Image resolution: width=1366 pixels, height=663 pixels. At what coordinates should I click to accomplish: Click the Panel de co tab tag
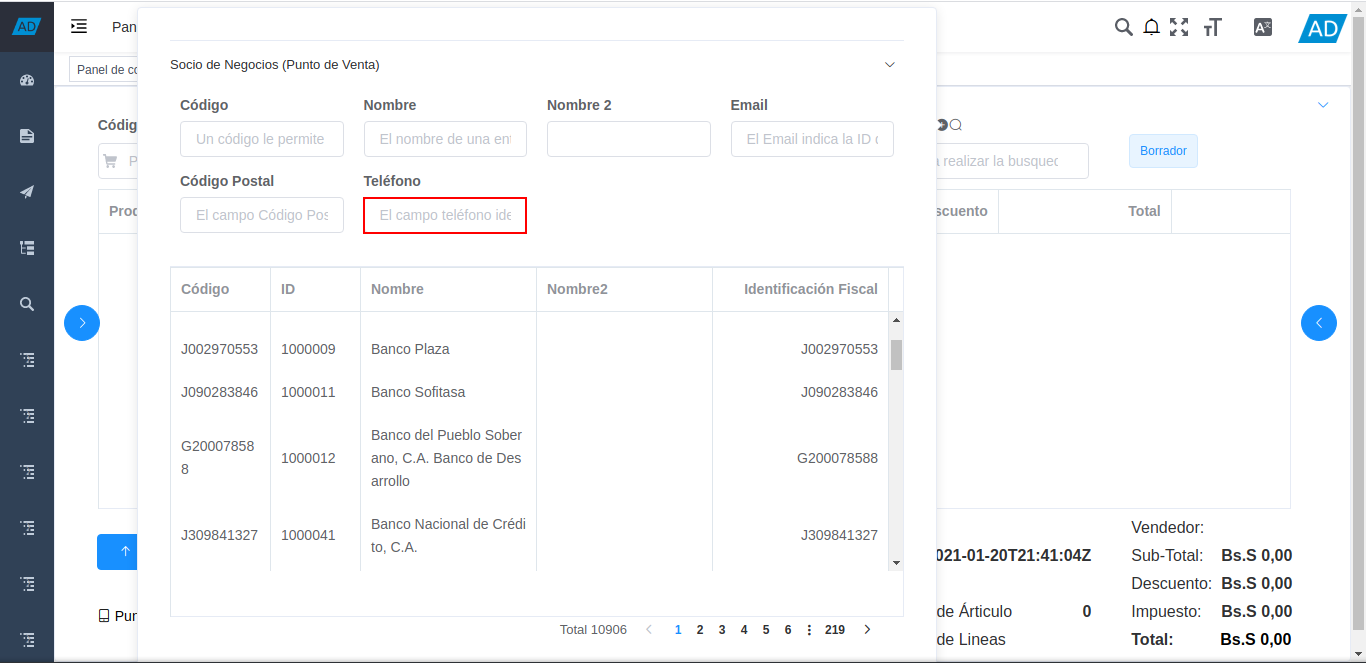104,69
